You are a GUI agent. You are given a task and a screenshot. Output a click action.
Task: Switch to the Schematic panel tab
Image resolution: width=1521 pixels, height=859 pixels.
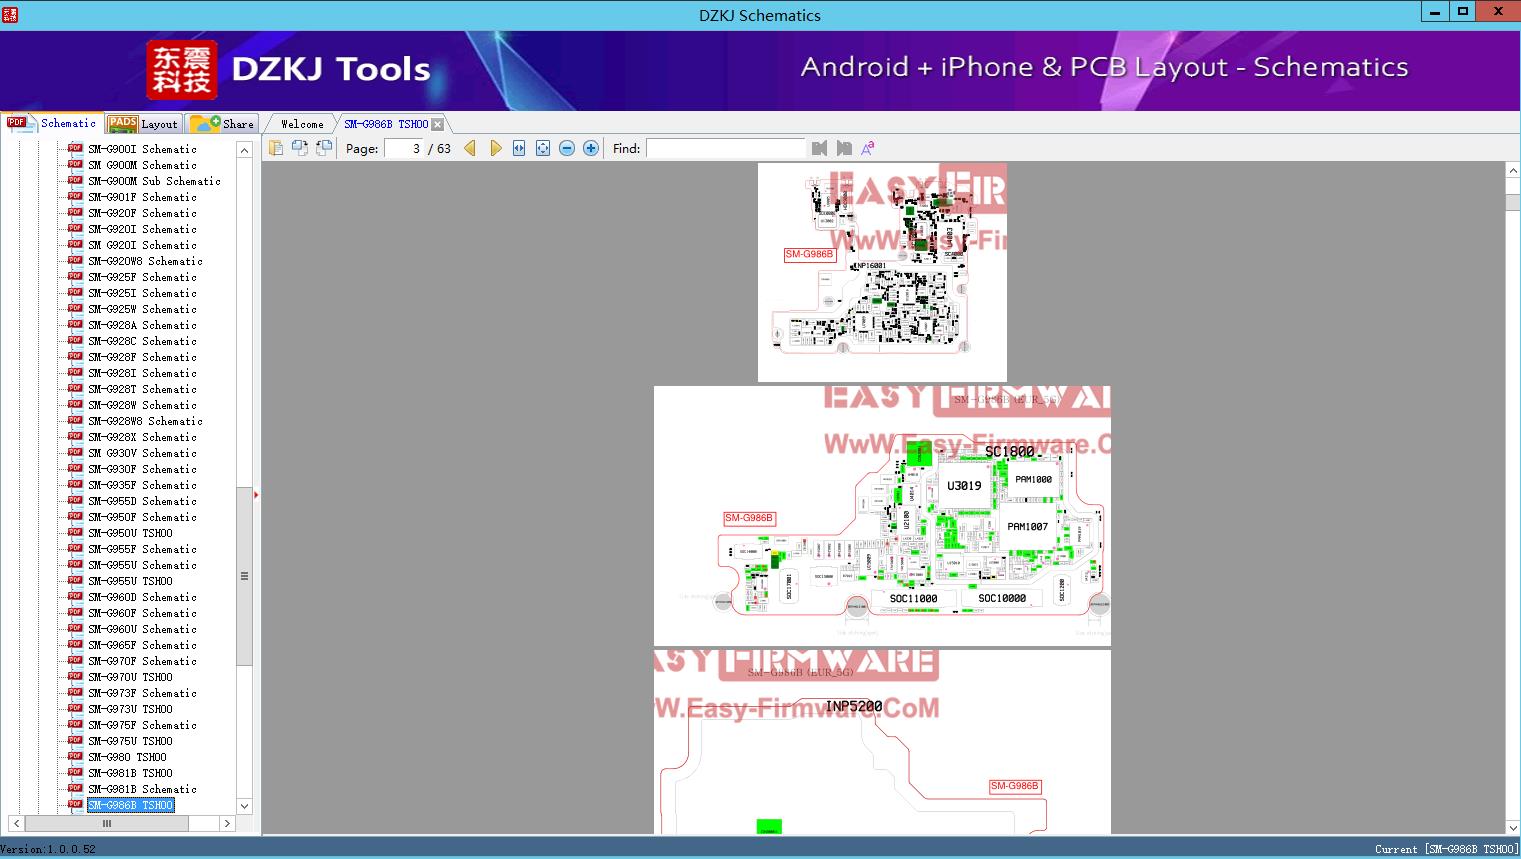pos(52,123)
